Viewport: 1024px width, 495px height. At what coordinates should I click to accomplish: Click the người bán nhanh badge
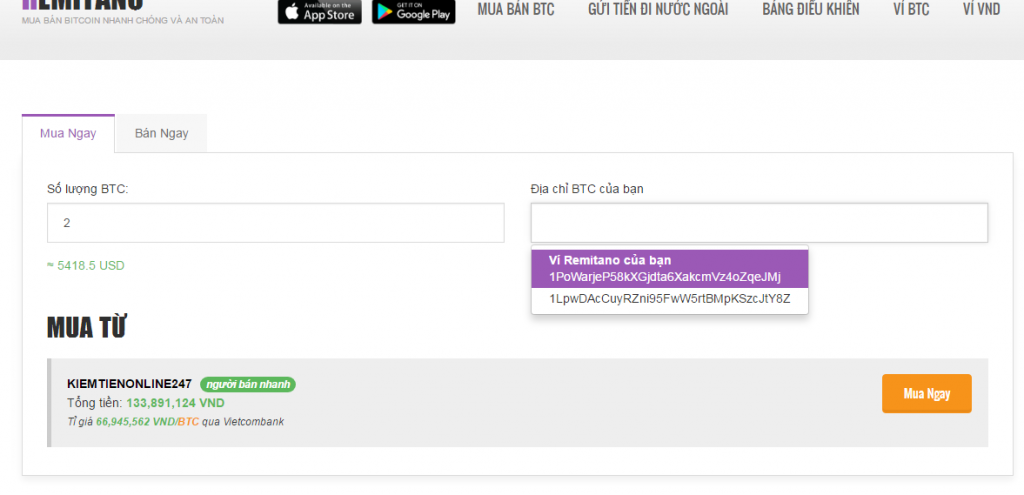[248, 384]
